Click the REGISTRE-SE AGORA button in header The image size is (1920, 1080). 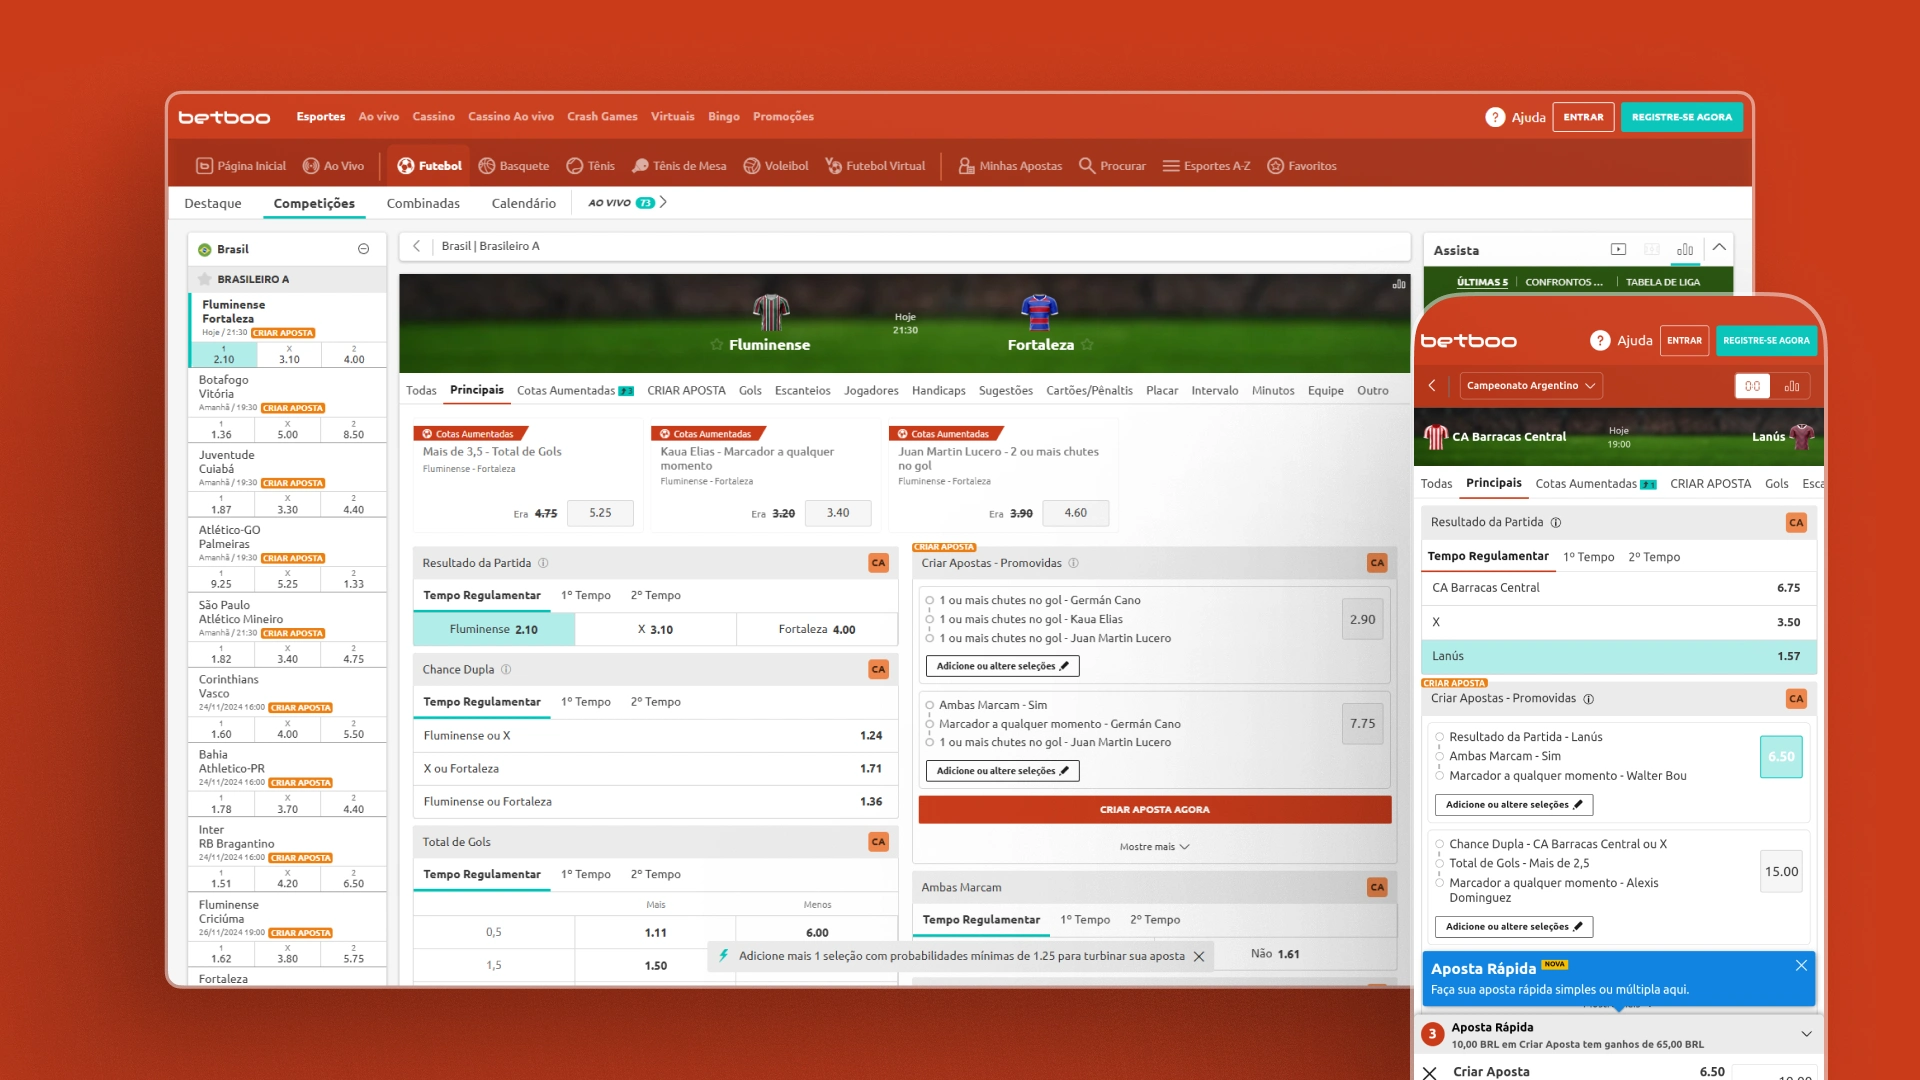(1681, 117)
